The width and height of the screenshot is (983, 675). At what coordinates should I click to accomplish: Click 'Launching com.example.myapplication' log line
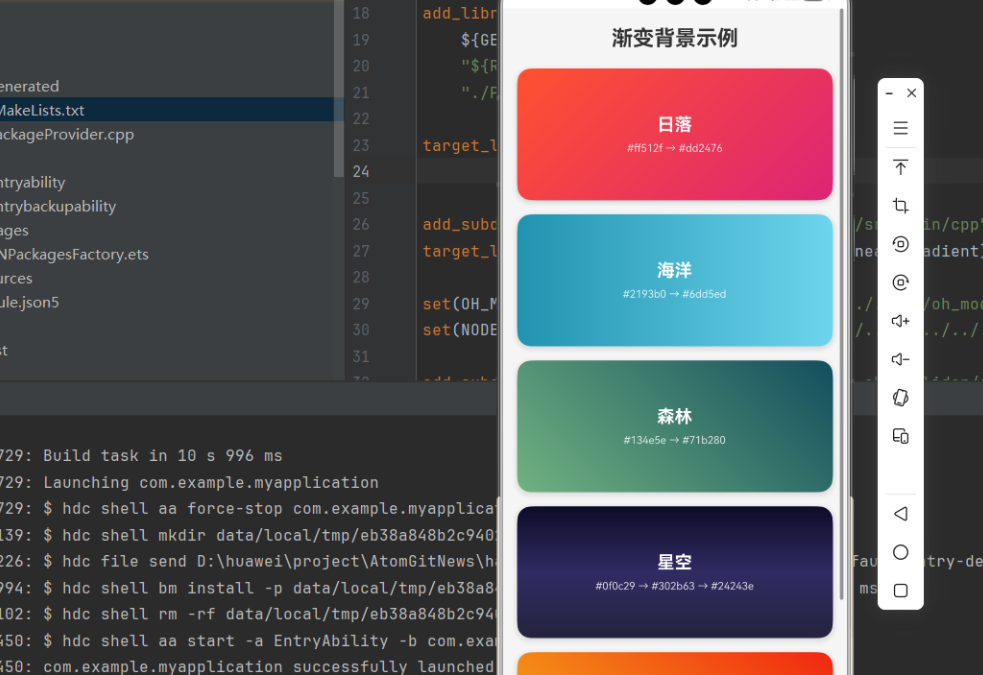tap(211, 482)
